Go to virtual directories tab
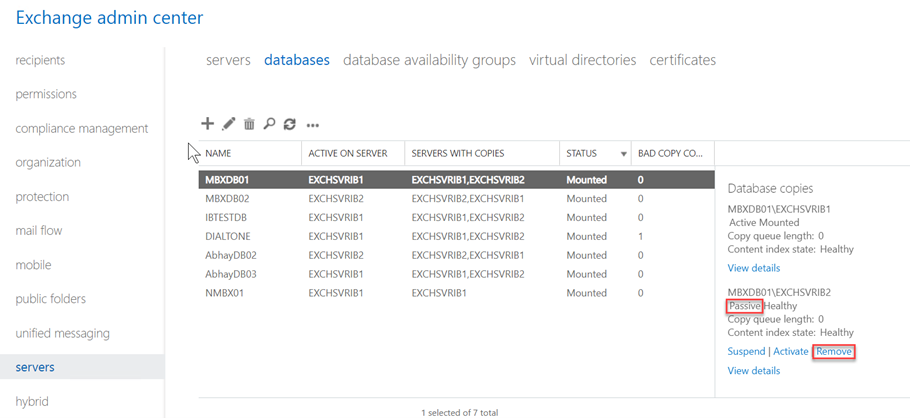This screenshot has width=910, height=418. click(x=583, y=60)
